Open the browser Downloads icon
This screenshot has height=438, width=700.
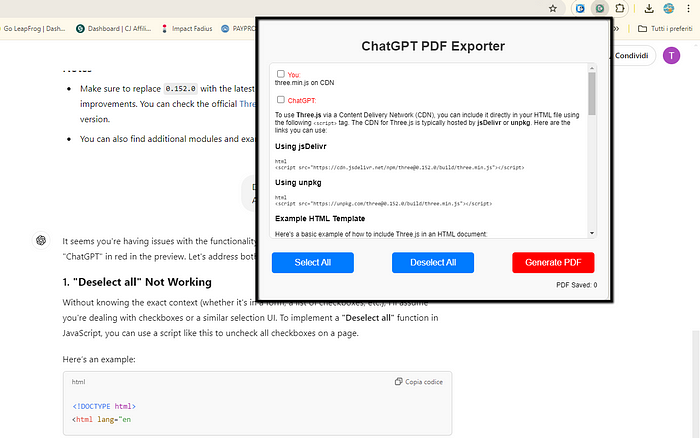[649, 8]
